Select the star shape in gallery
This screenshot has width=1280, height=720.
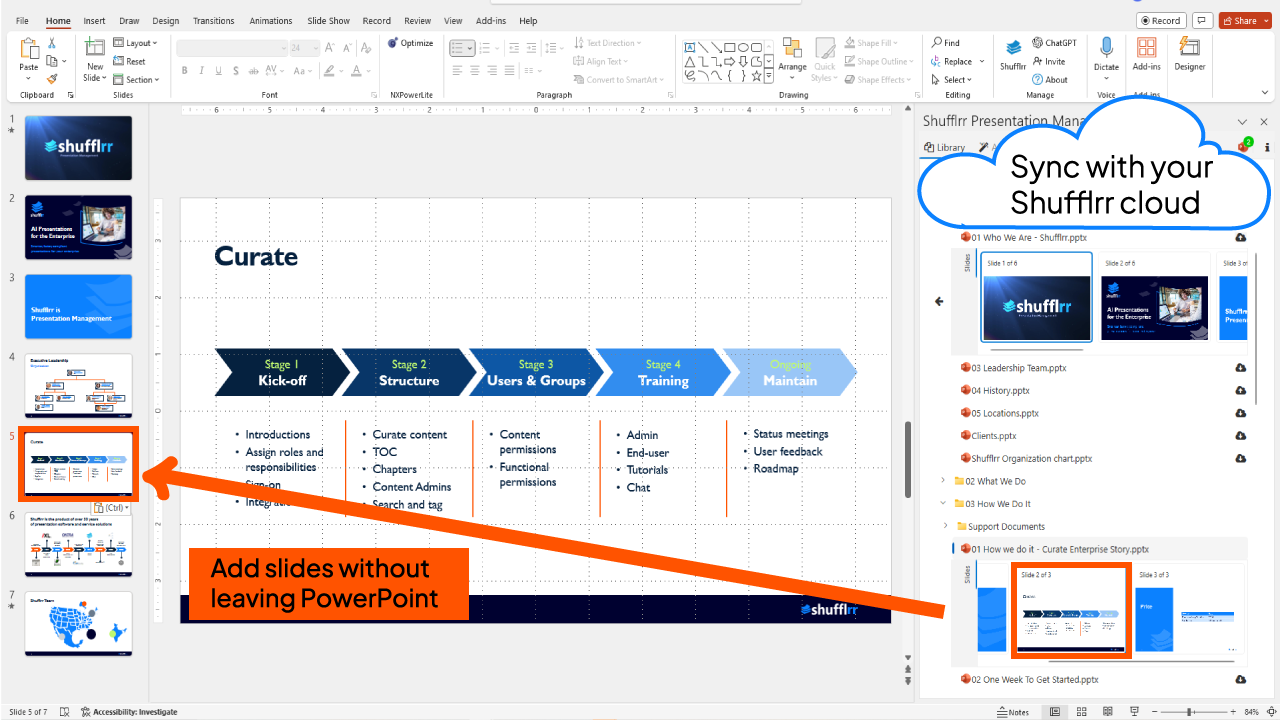(x=757, y=76)
